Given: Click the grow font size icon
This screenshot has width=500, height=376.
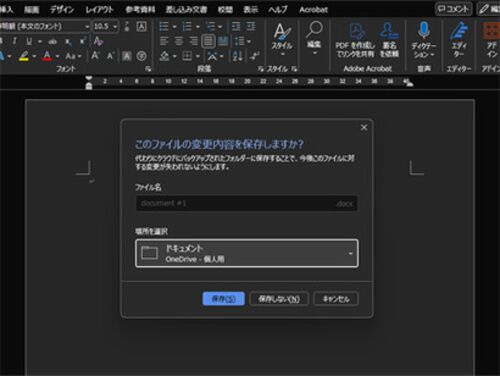Looking at the screenshot, I should point(95,56).
